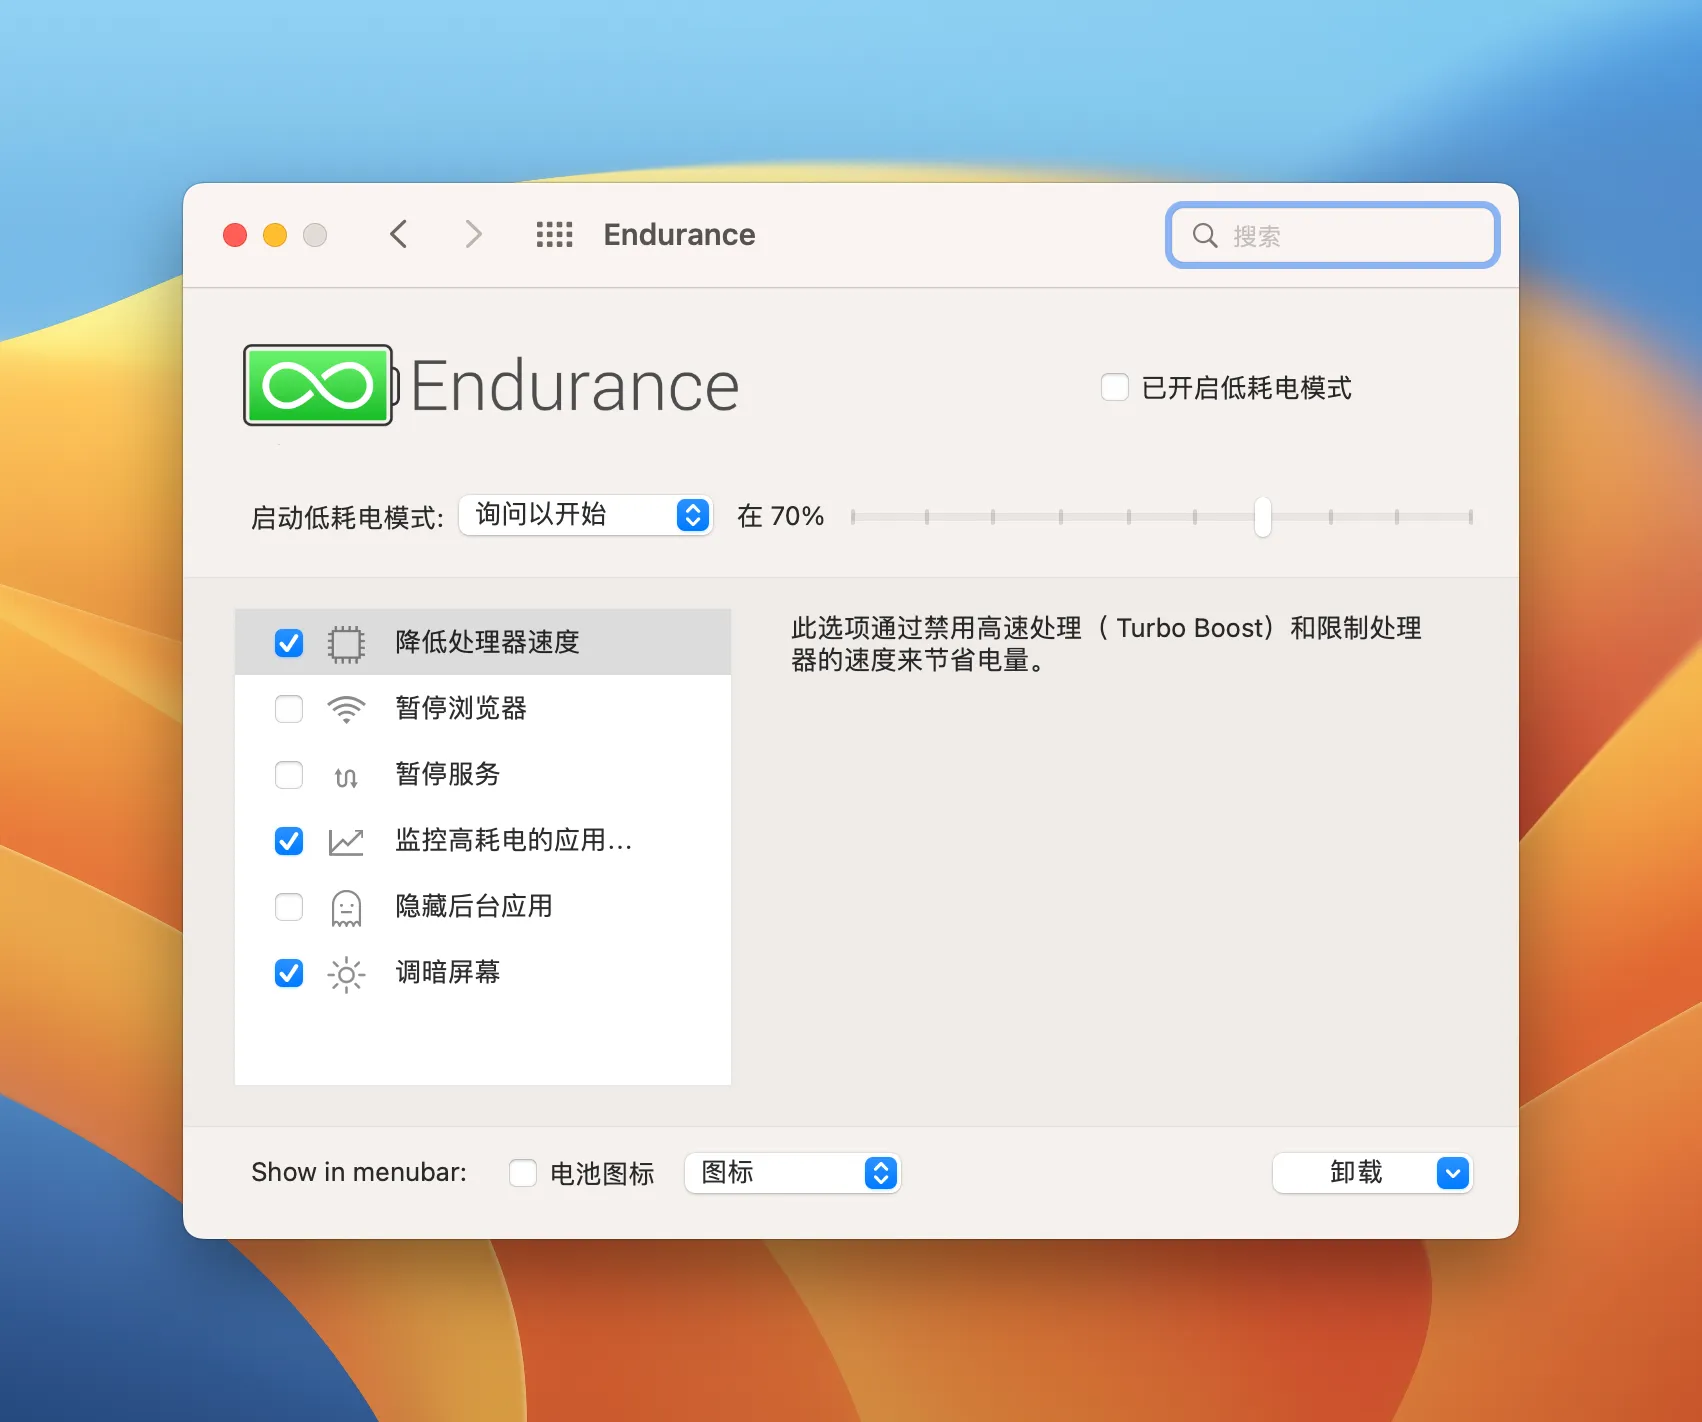The width and height of the screenshot is (1702, 1422).
Task: Uncheck 监控高耗电的应用 option
Action: [289, 841]
